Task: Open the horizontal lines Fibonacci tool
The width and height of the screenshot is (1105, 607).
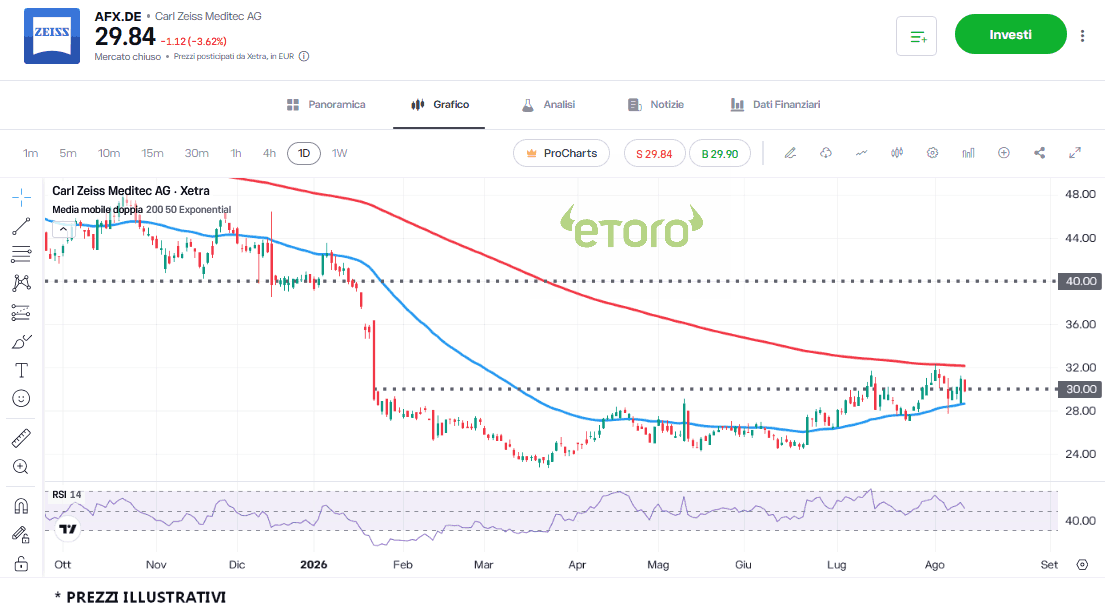Action: coord(21,255)
